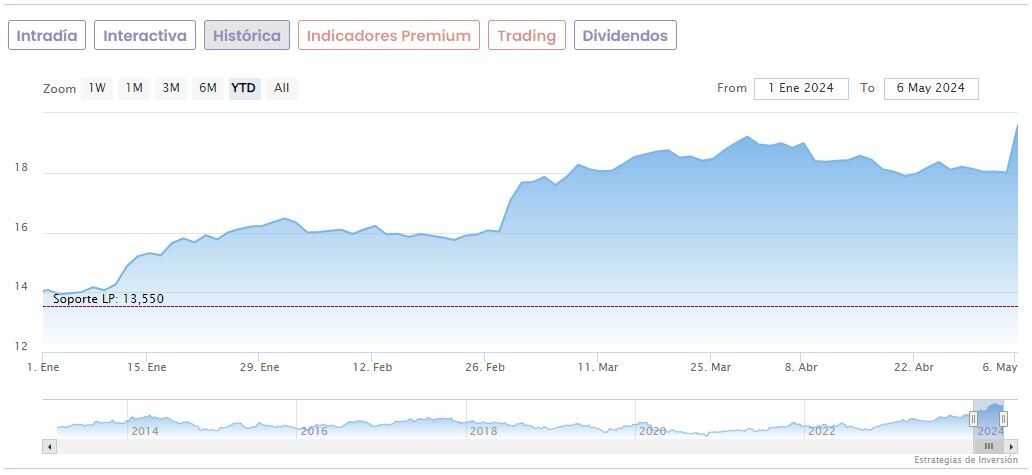
Task: Select the Histórica tab
Action: 247,36
